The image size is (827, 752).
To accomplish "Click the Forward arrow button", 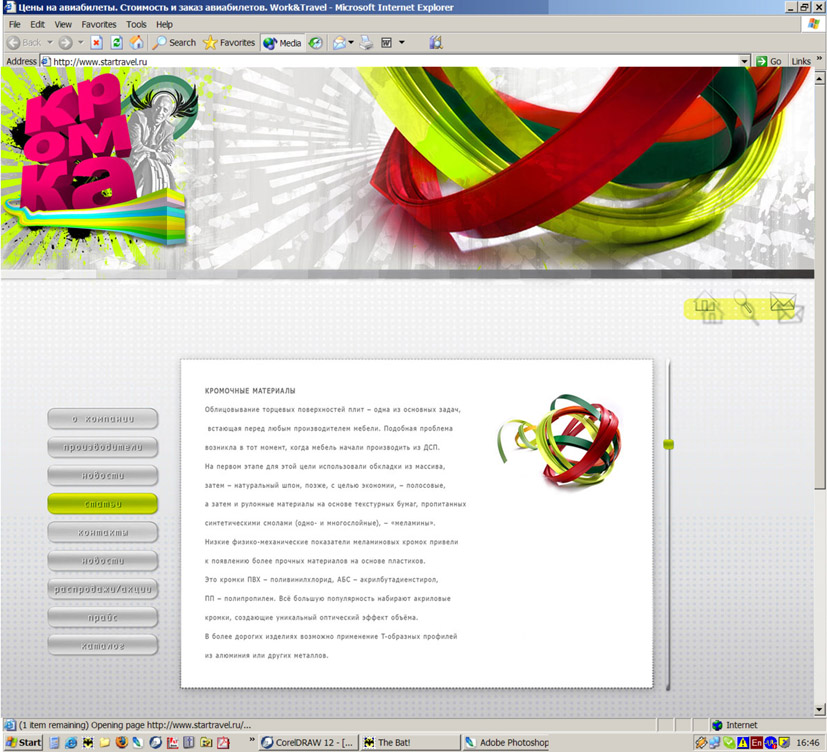I will click(x=65, y=43).
